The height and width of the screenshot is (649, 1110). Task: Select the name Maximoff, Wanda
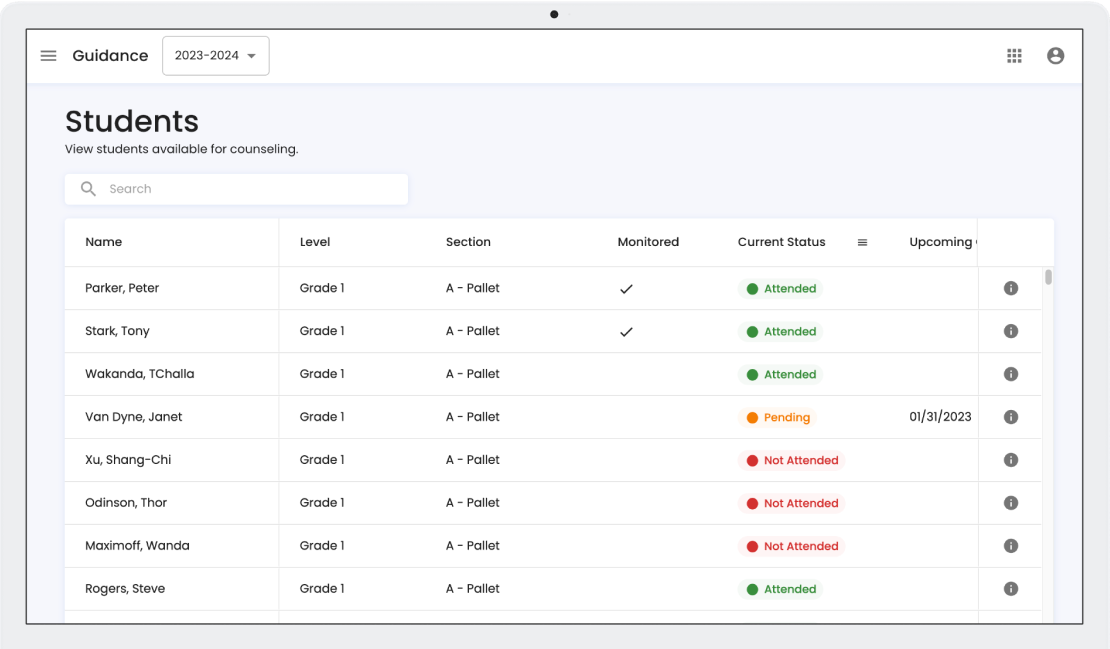tap(137, 546)
